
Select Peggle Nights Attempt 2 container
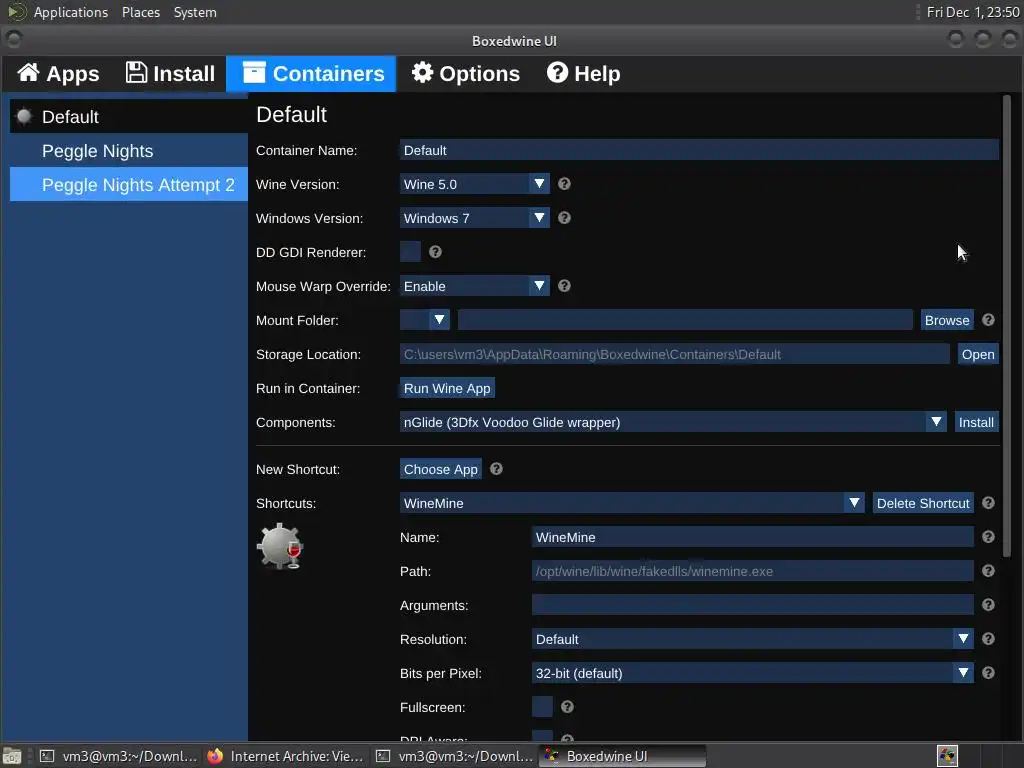(x=129, y=185)
